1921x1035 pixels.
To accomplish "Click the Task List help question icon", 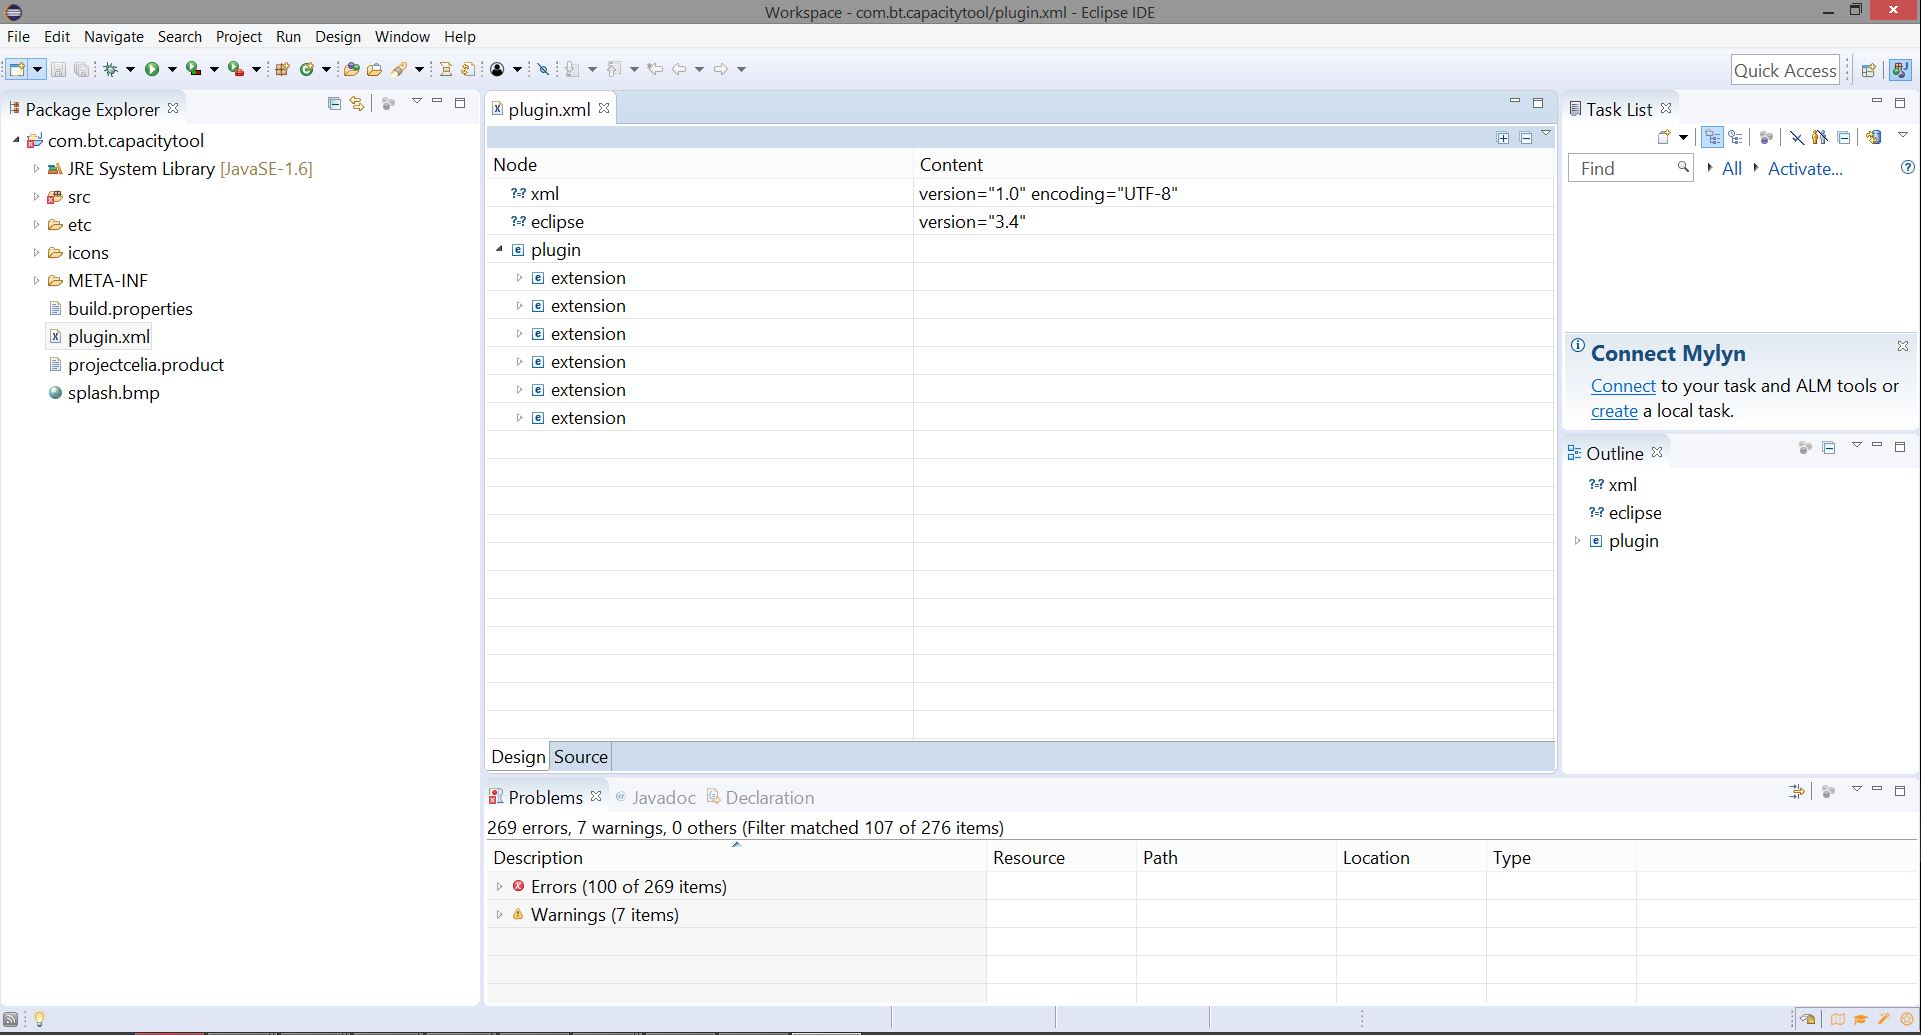I will pyautogui.click(x=1907, y=168).
